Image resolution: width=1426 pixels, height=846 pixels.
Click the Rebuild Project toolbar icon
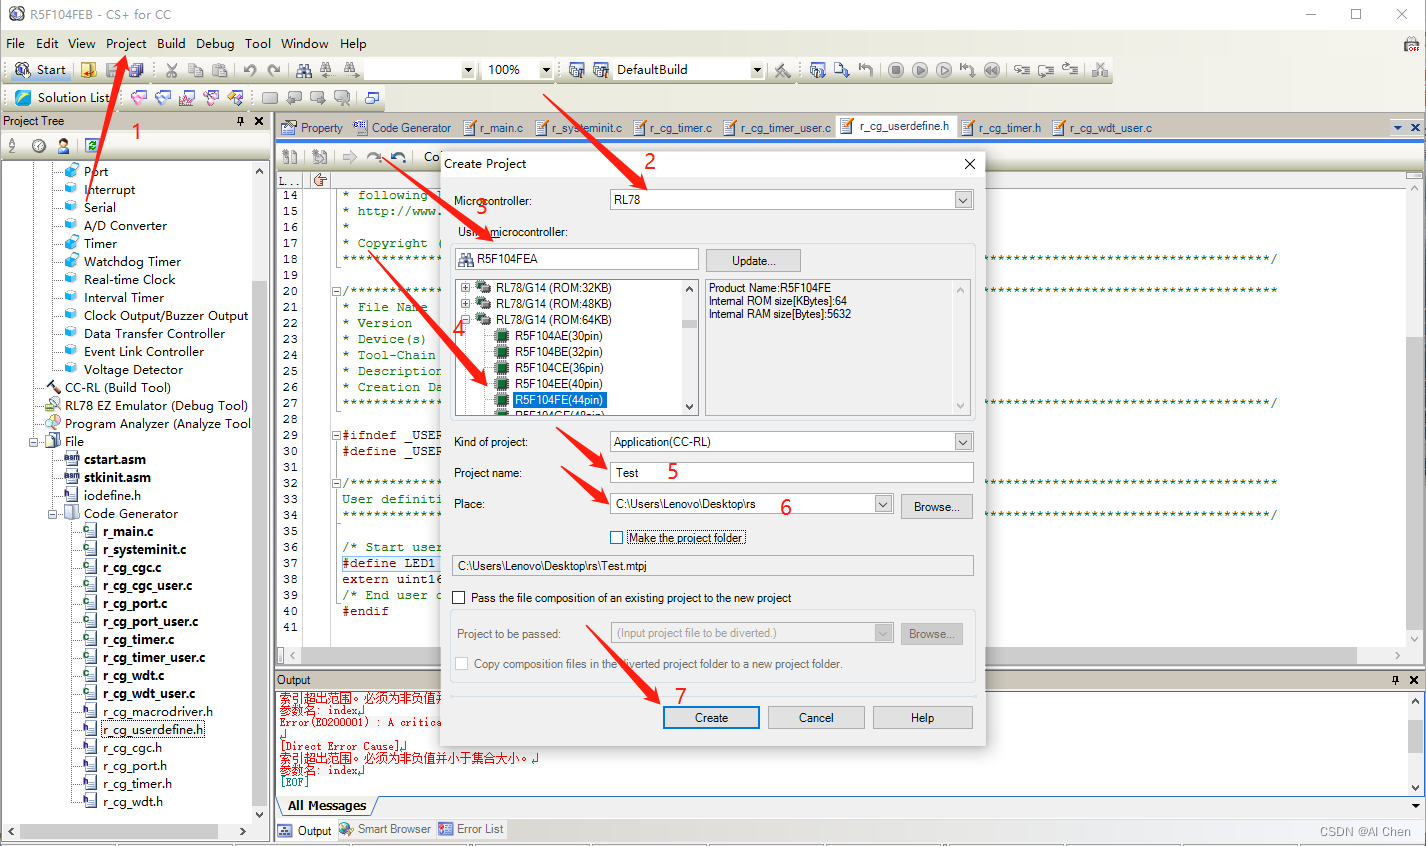[601, 70]
